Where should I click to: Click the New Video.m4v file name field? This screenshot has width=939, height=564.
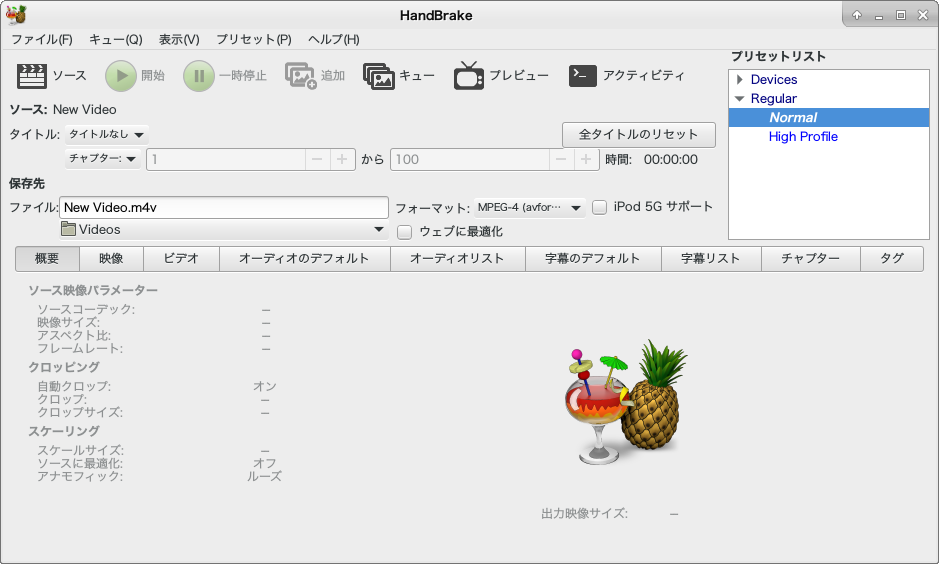pos(224,208)
